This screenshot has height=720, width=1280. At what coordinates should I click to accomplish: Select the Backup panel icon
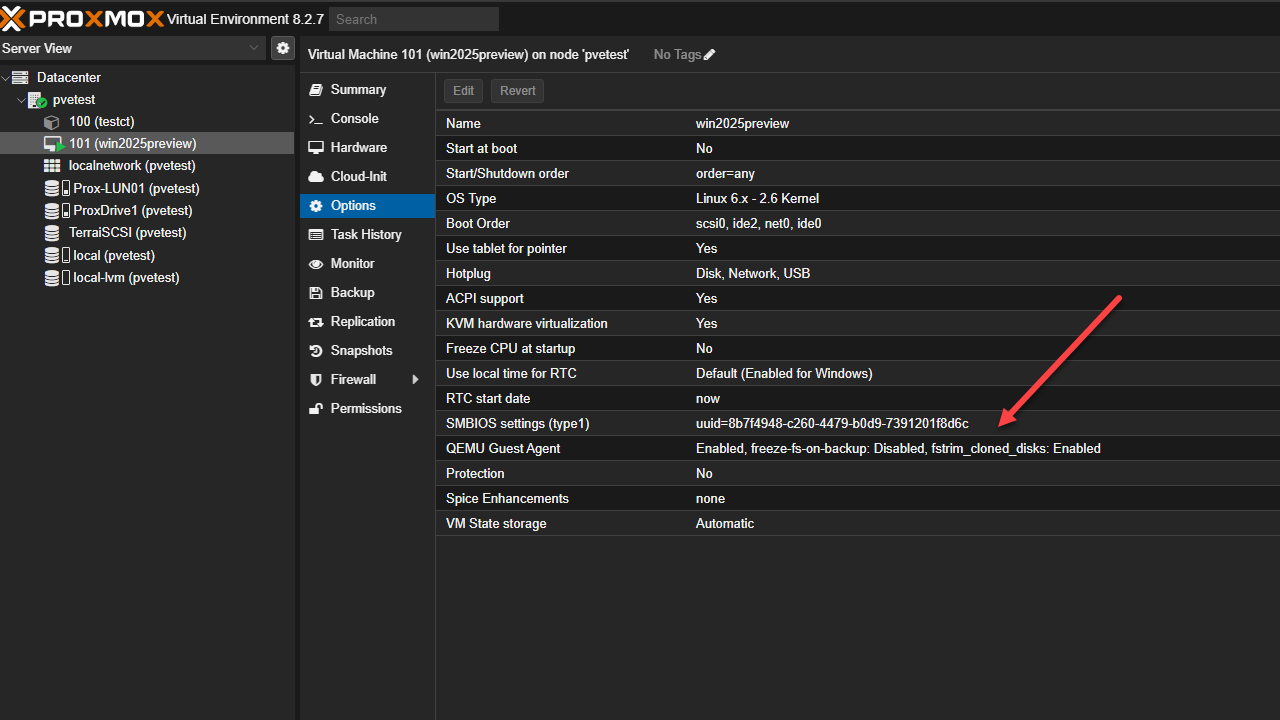coord(351,292)
